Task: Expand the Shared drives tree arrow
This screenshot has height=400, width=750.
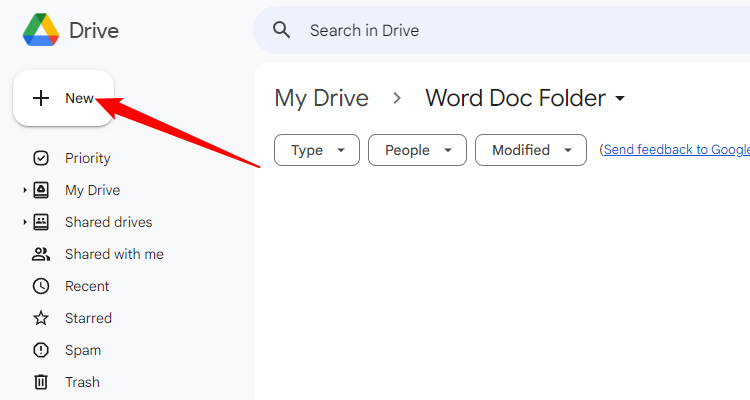Action: point(25,222)
